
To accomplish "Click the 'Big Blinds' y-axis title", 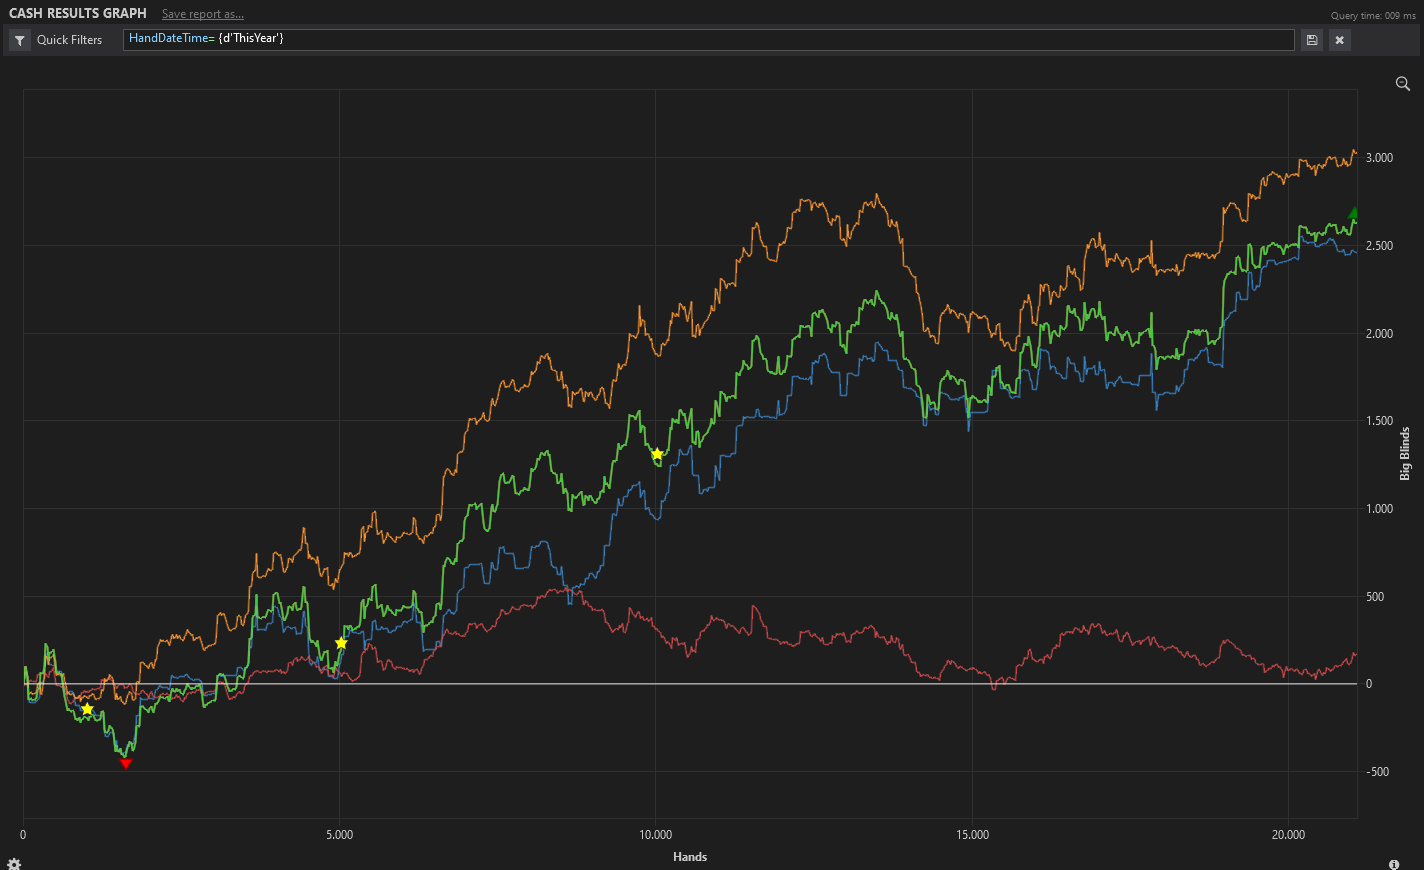I will pyautogui.click(x=1405, y=454).
